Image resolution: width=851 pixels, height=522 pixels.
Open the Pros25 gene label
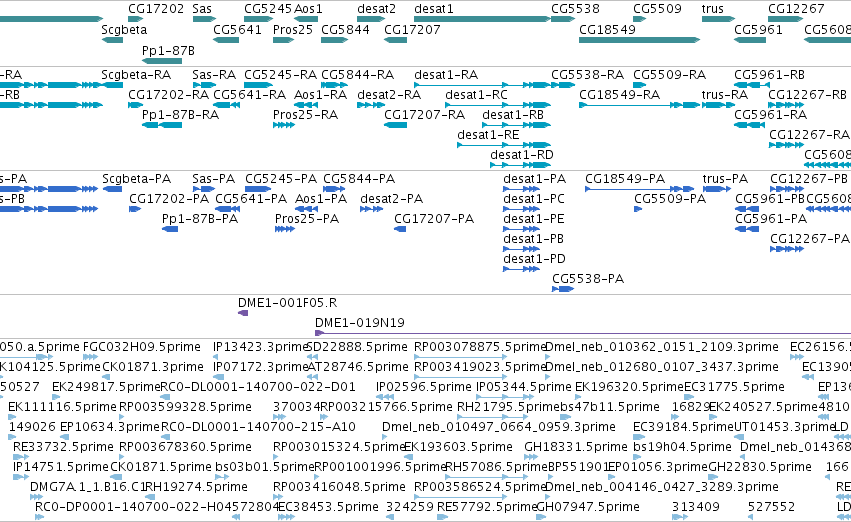293,30
